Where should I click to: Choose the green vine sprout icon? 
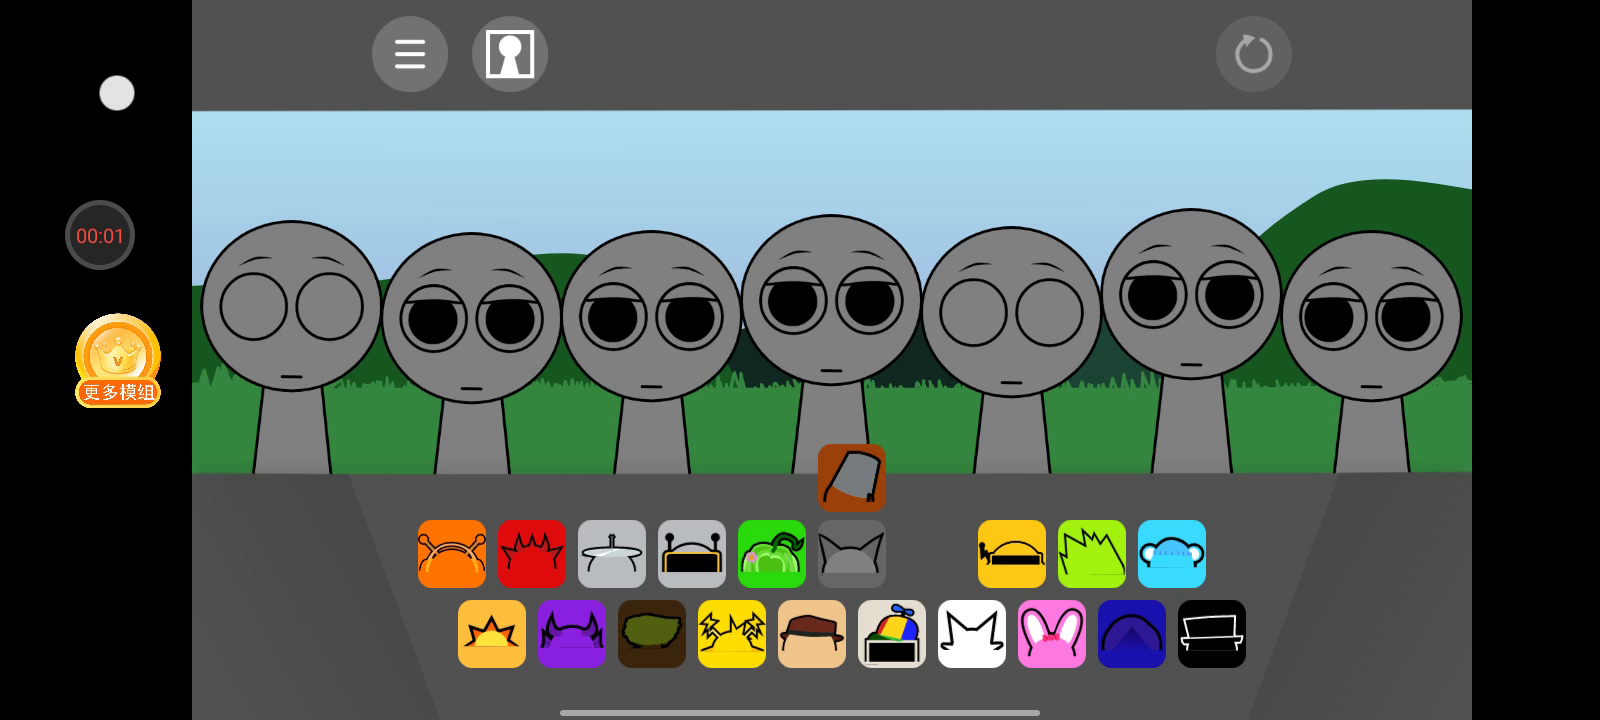[772, 554]
